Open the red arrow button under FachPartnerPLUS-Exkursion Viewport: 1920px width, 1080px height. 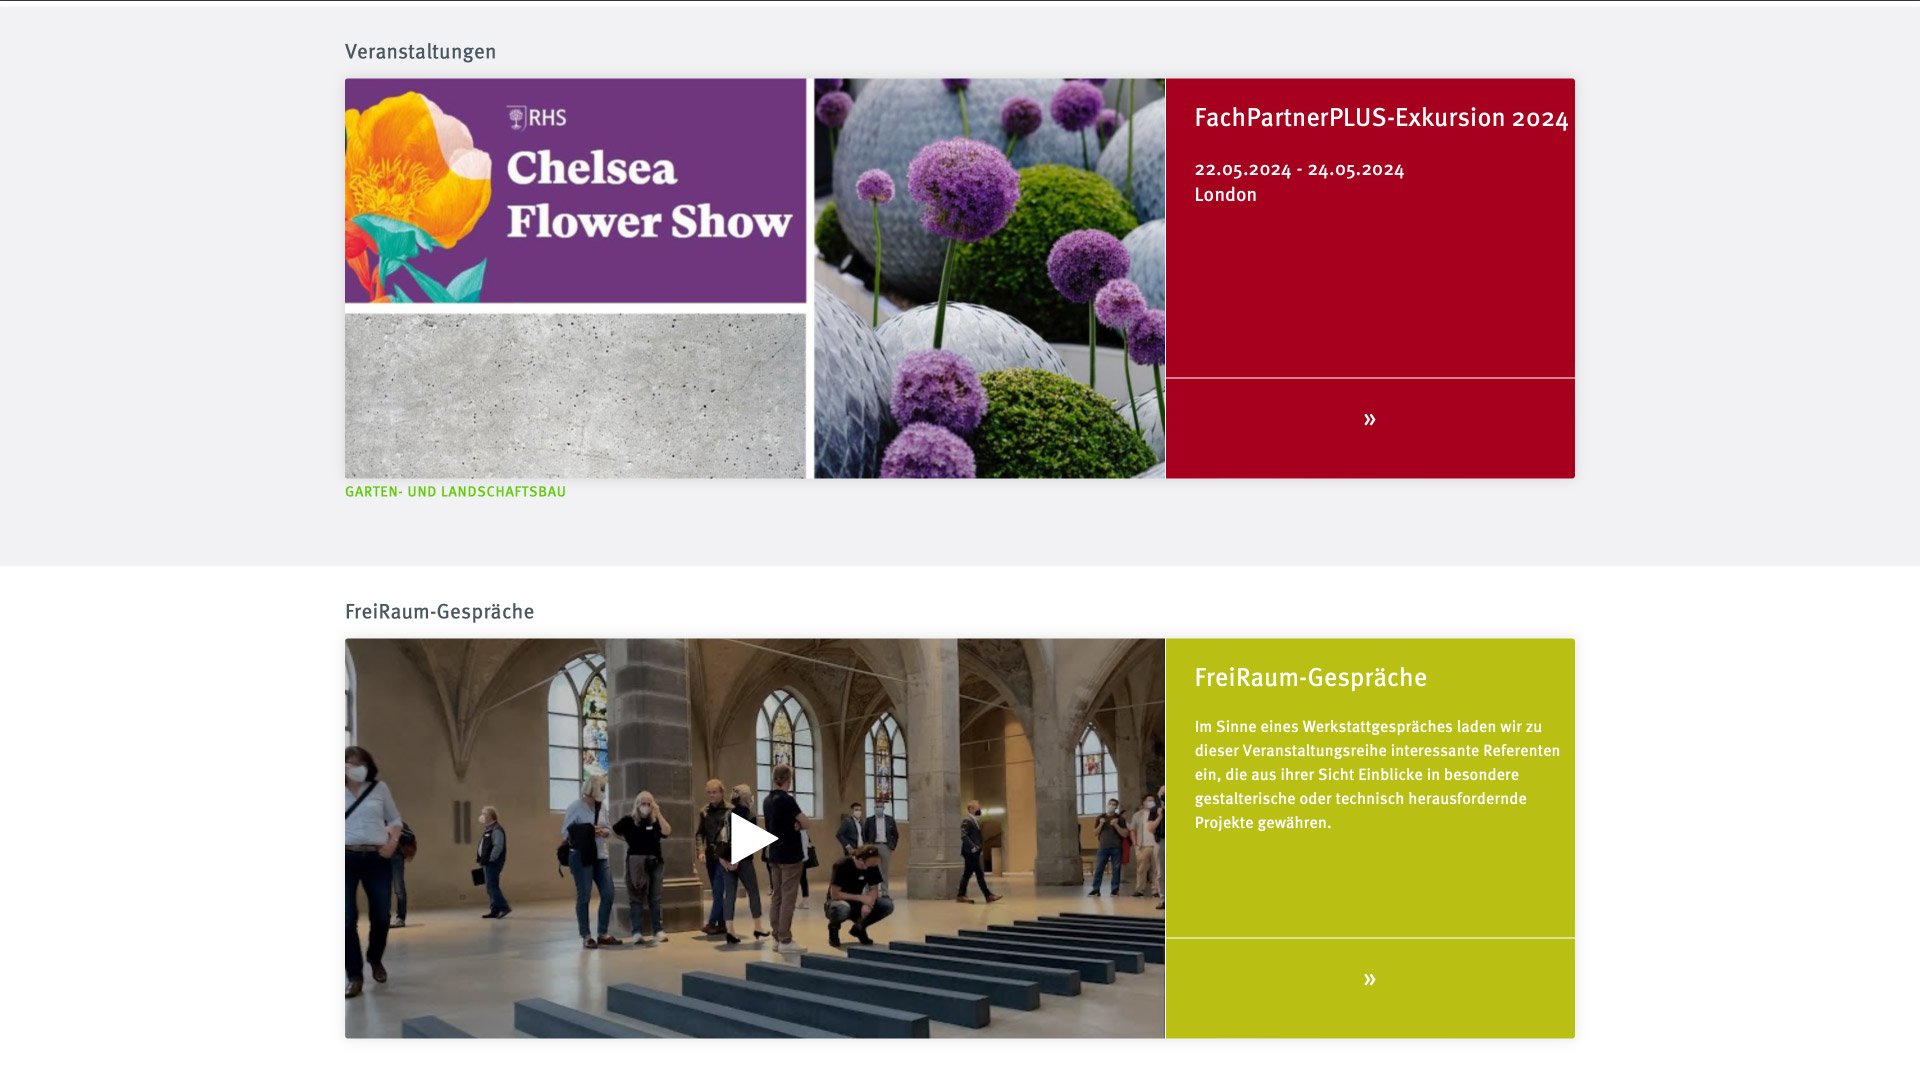tap(1370, 428)
